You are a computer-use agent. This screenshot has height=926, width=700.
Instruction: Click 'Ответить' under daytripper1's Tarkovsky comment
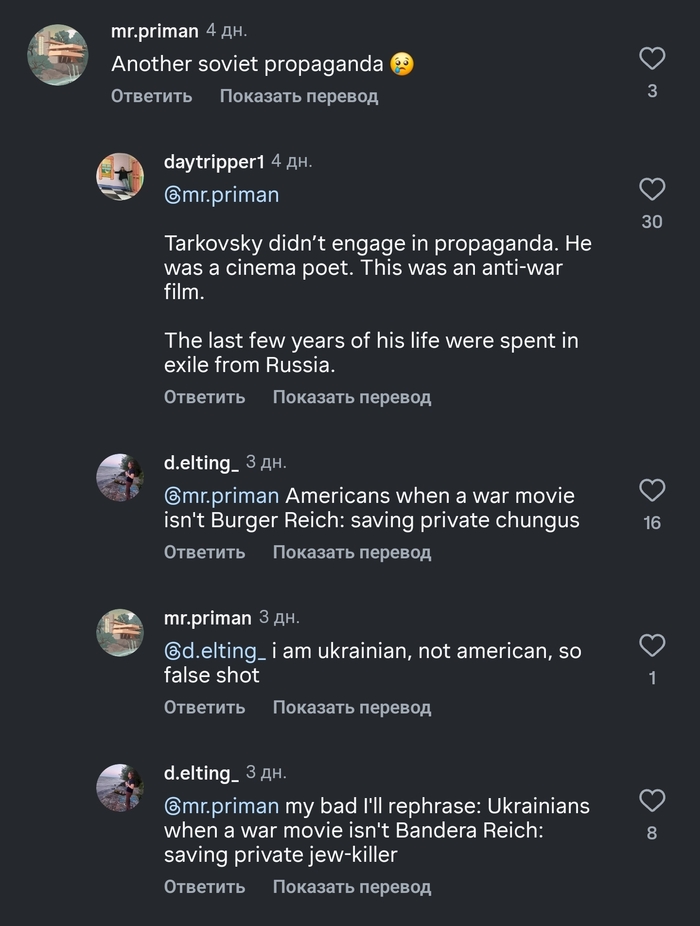pyautogui.click(x=204, y=397)
